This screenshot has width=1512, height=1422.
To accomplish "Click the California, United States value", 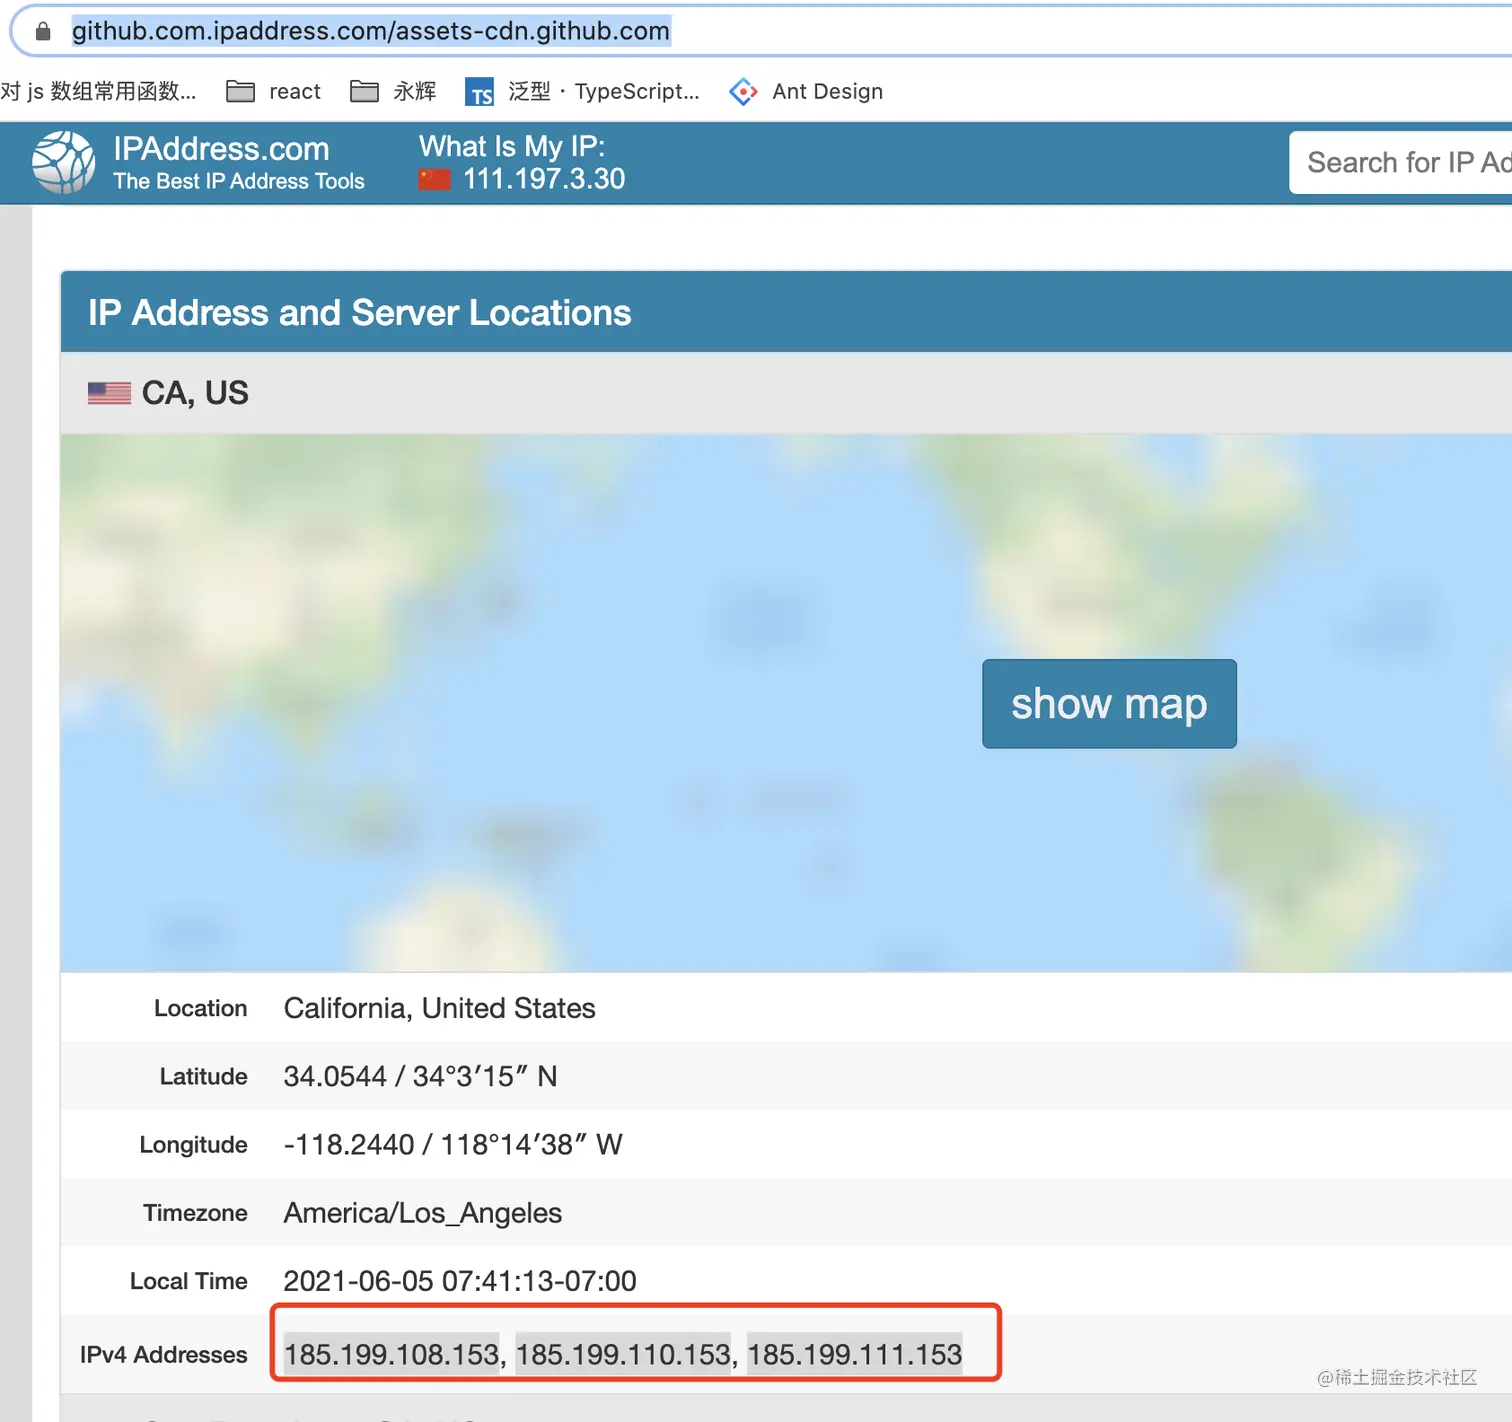I will point(440,1008).
